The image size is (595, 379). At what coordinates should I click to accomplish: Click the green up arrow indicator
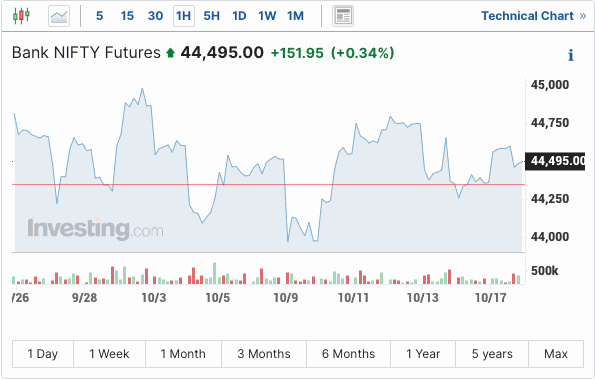tap(170, 53)
